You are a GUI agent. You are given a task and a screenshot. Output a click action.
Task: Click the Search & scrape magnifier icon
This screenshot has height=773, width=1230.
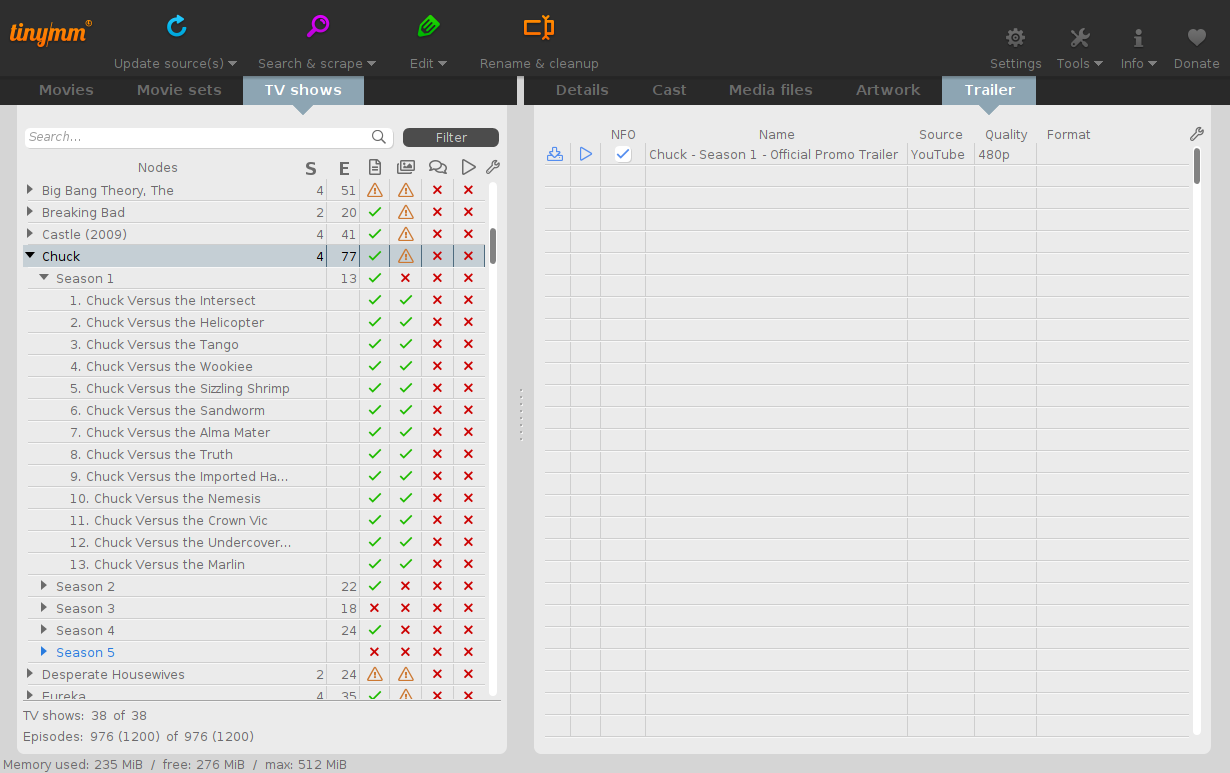318,27
